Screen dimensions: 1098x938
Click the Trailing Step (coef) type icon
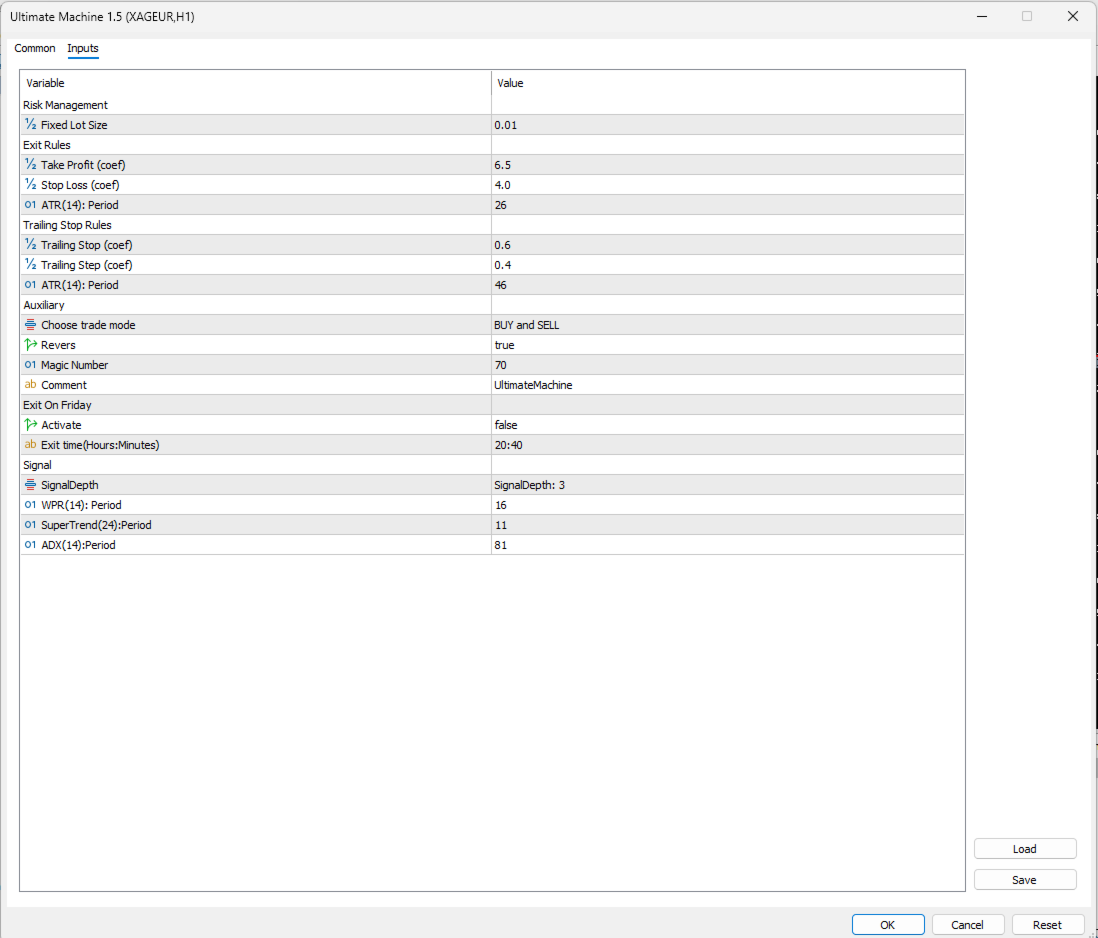[30, 265]
